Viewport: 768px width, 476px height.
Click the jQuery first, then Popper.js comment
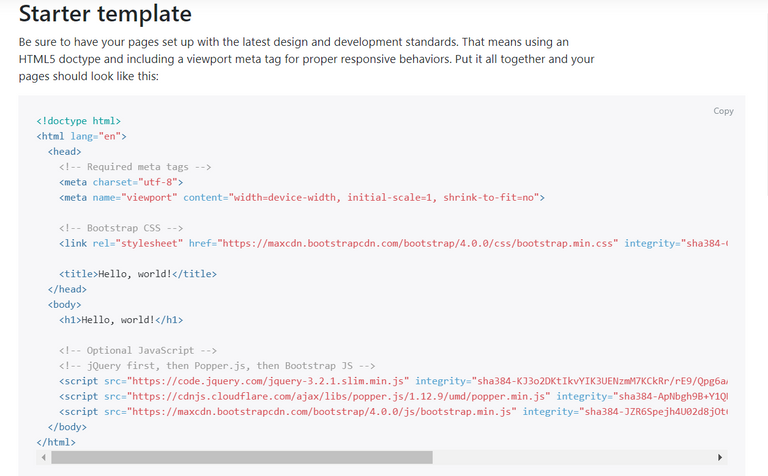coord(217,366)
